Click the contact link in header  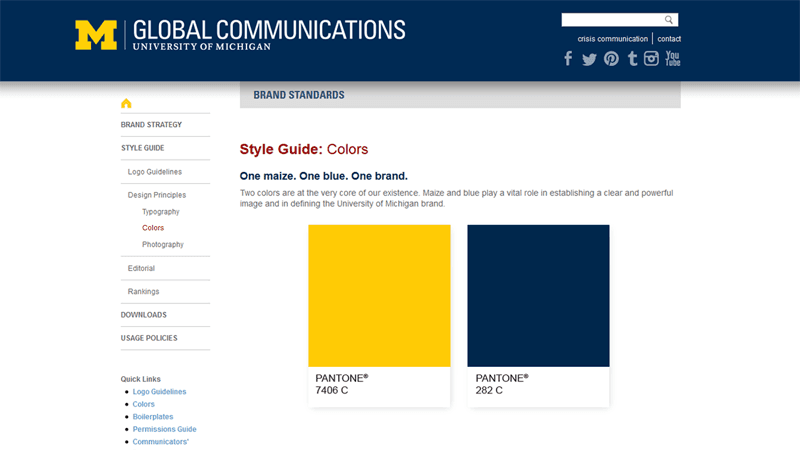(669, 39)
